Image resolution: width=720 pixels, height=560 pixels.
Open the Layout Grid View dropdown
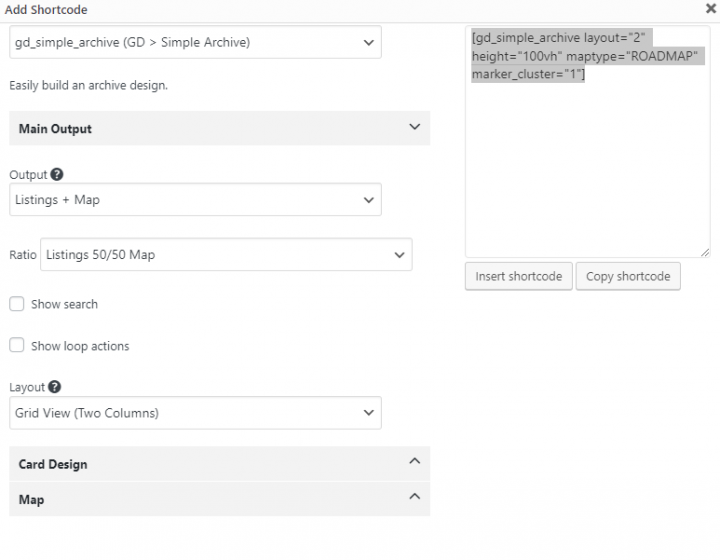tap(195, 412)
